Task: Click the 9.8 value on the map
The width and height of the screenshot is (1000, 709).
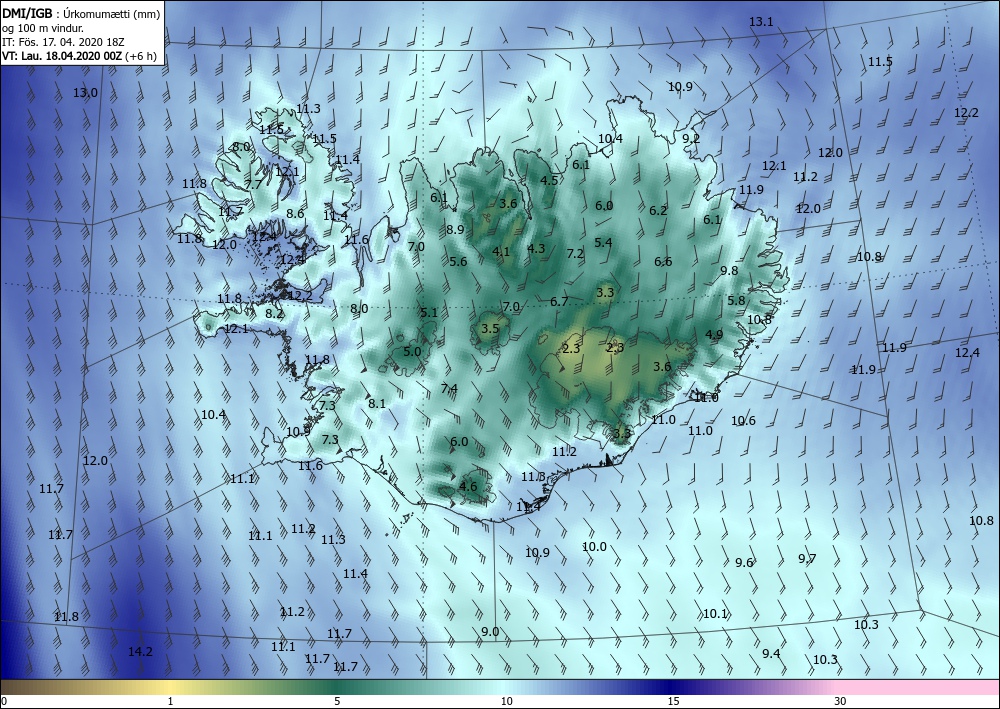Action: coord(729,270)
